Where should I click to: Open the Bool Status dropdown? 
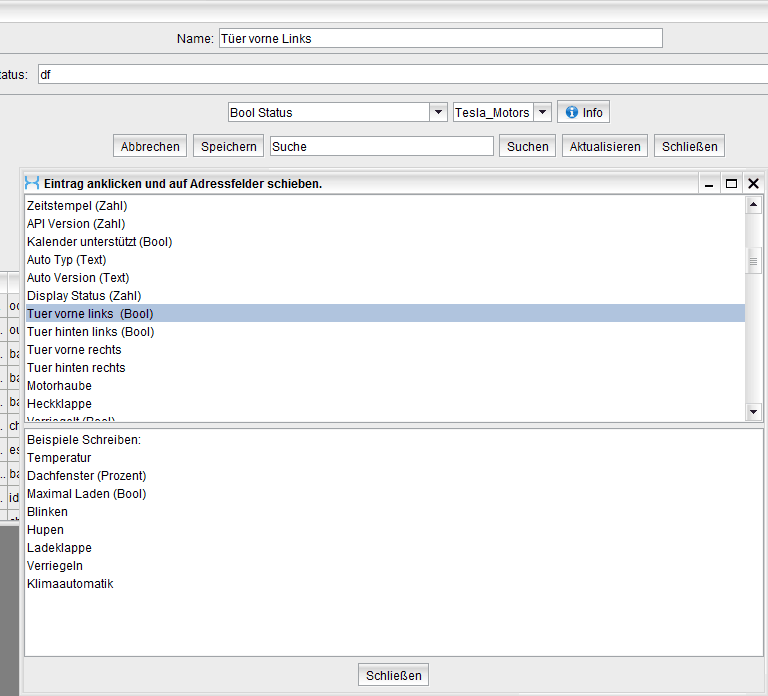tap(438, 112)
